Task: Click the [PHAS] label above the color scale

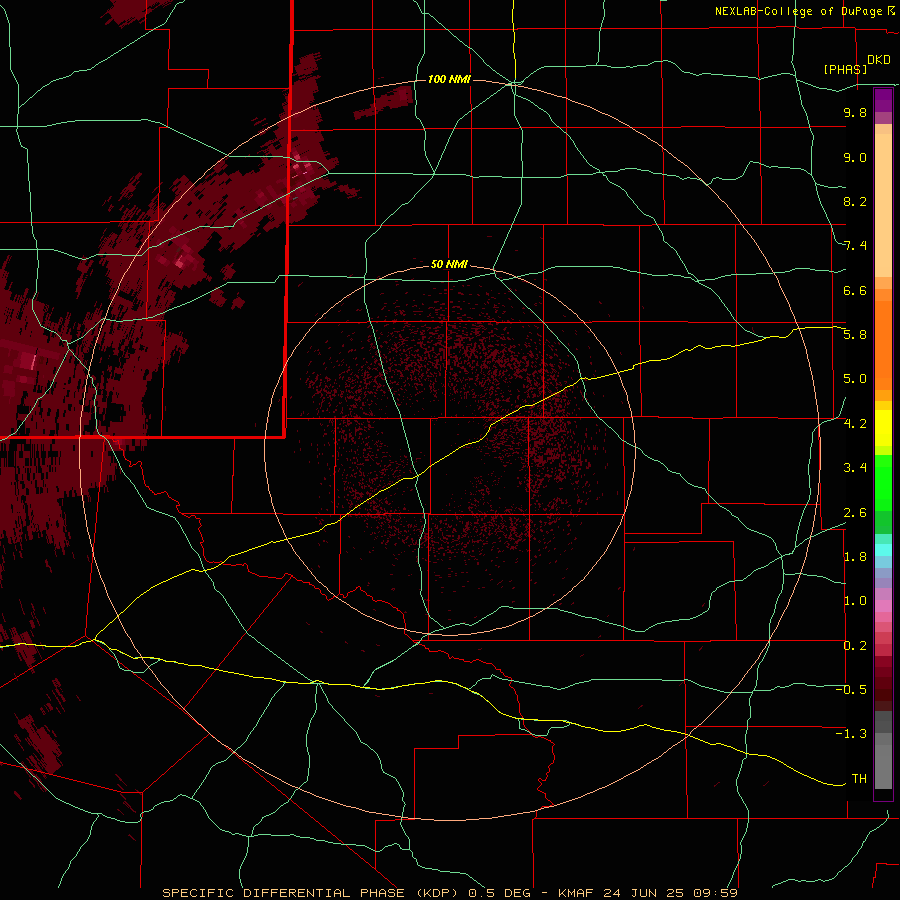Action: click(x=845, y=69)
